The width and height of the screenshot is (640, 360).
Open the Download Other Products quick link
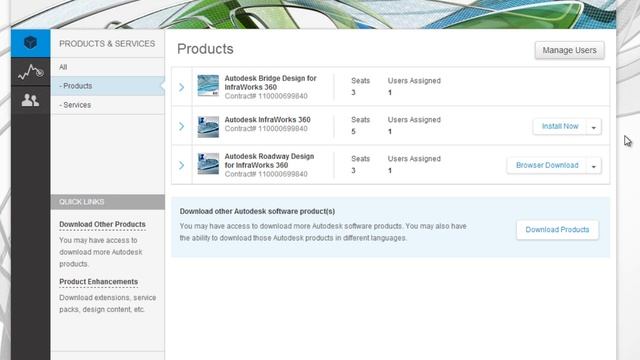102,224
